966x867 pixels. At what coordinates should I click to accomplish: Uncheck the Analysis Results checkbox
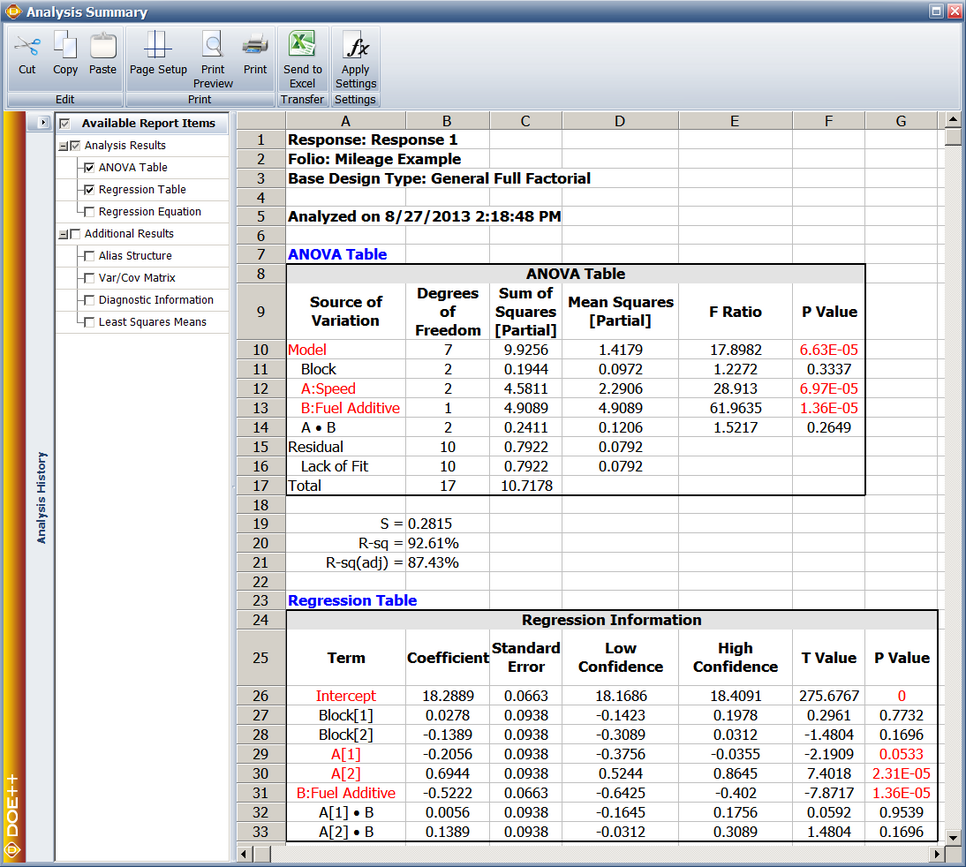[x=75, y=146]
